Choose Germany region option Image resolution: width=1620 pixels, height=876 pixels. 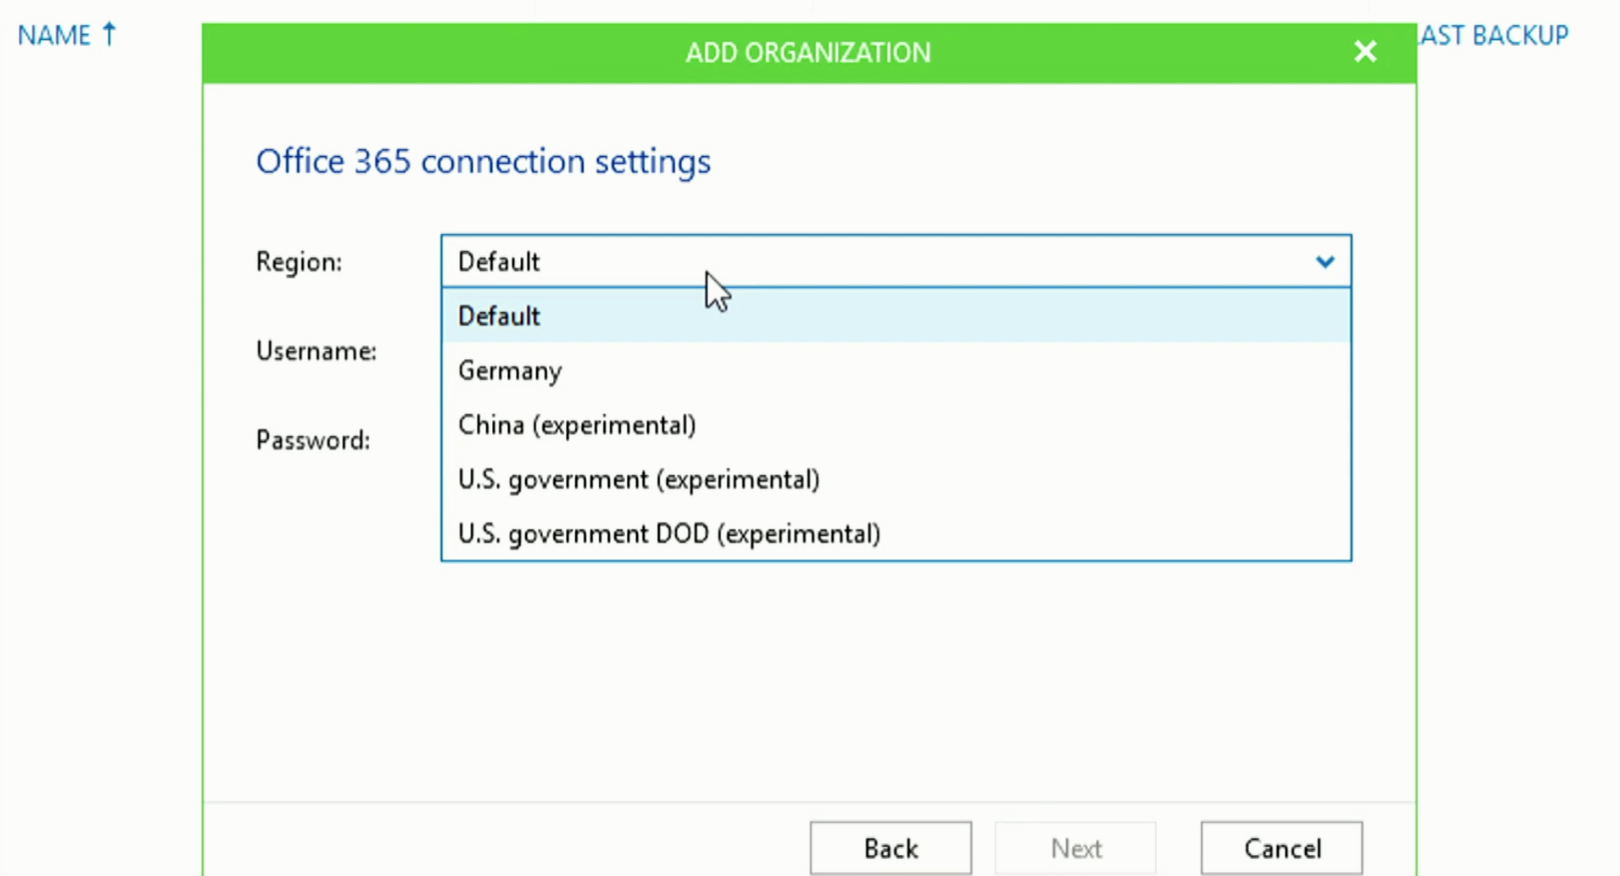[x=896, y=371]
